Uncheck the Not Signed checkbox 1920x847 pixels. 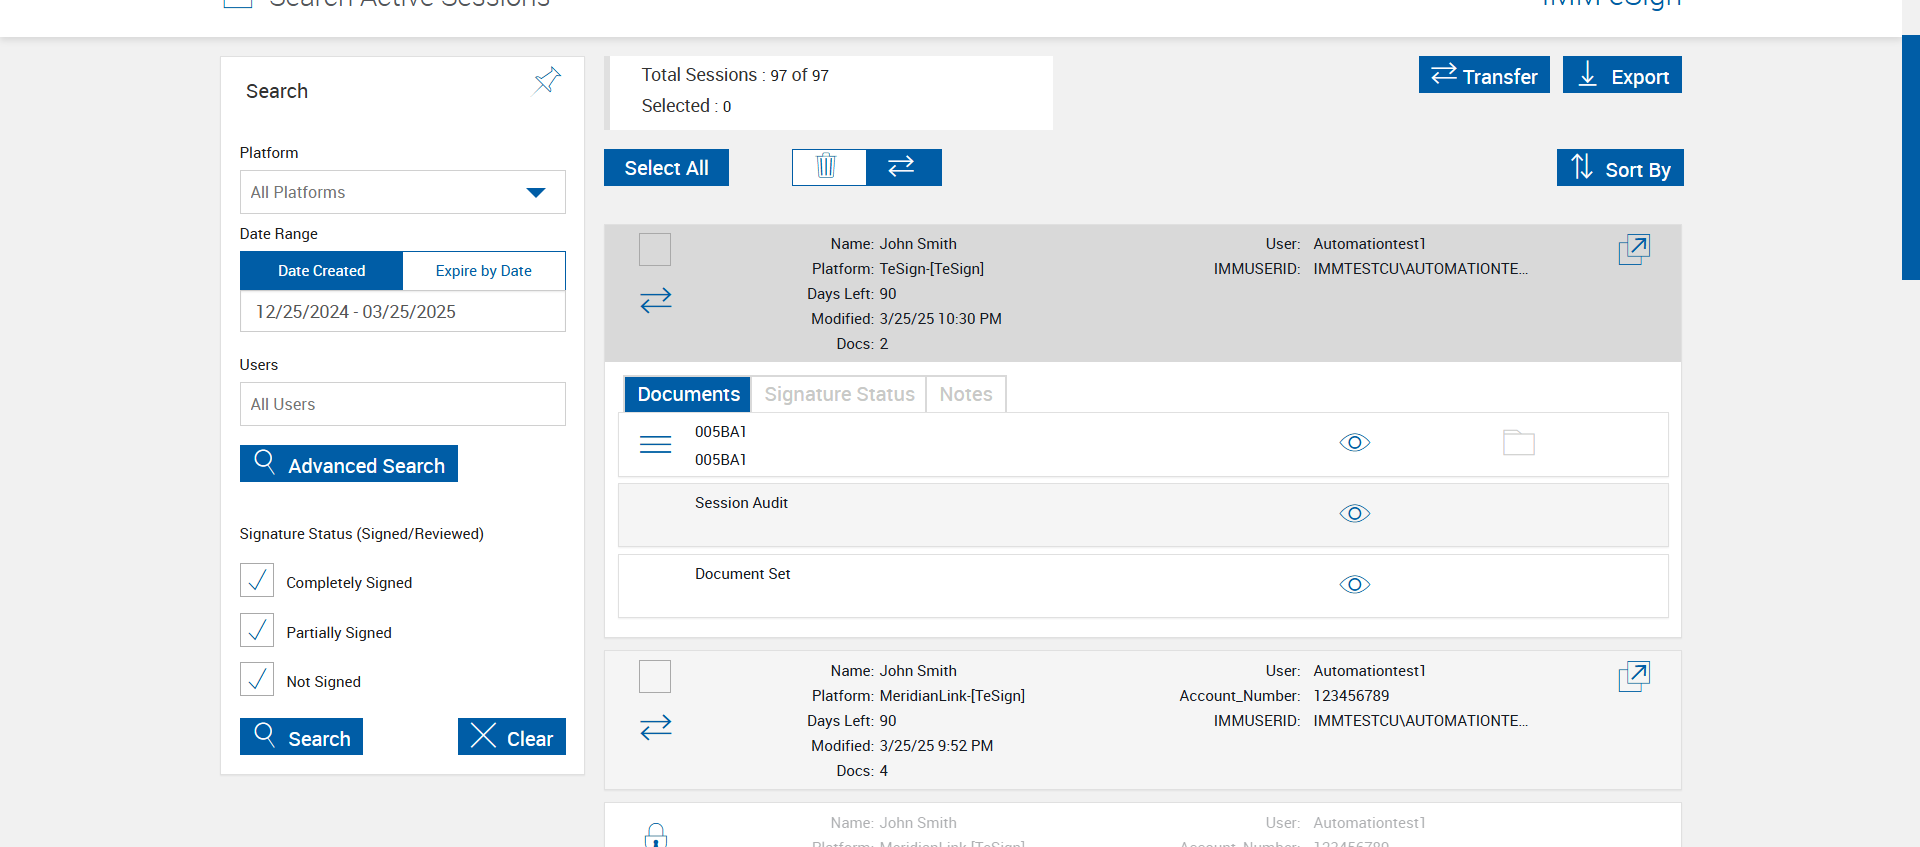[257, 679]
